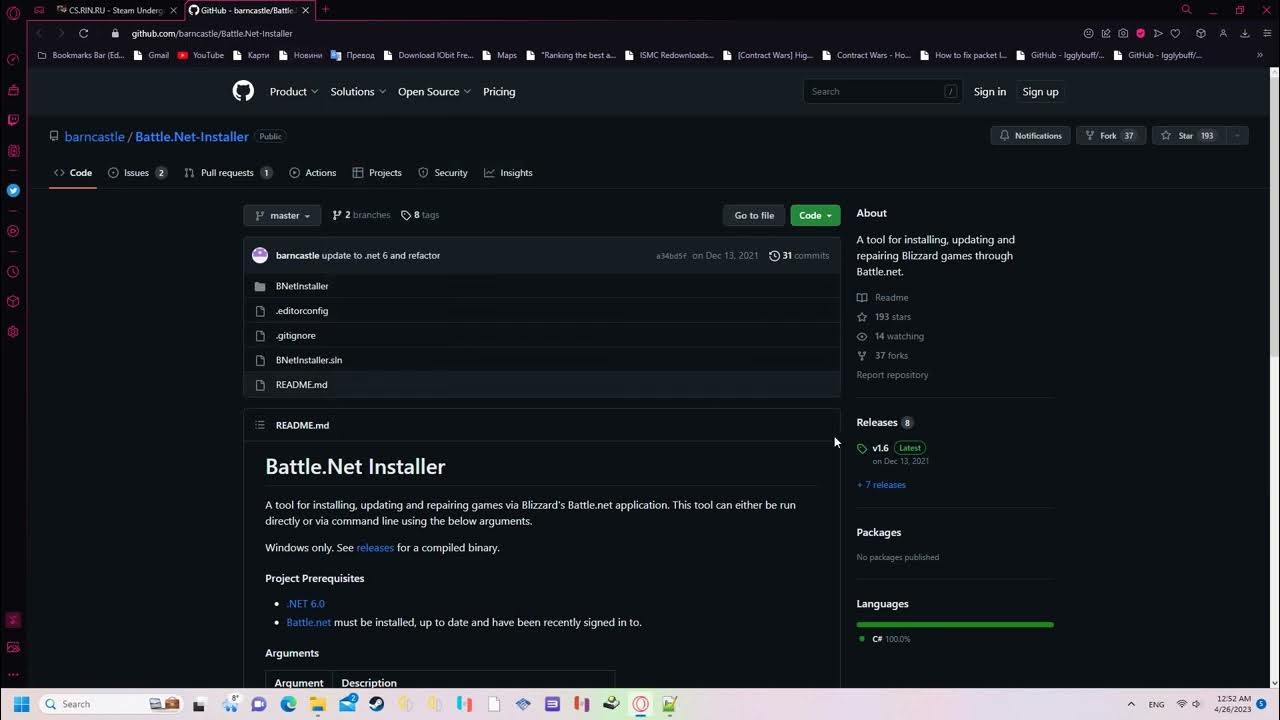The image size is (1280, 720).
Task: Click the tag icon next to v1.6 release
Action: pos(862,449)
